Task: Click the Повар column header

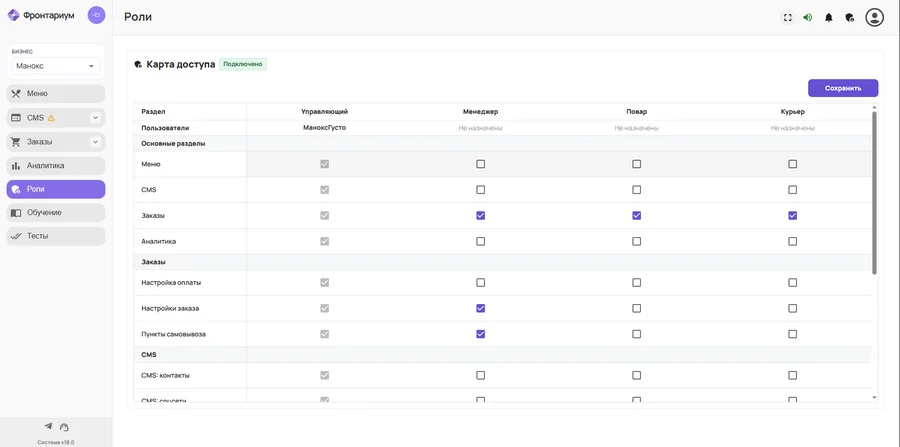Action: click(x=637, y=112)
